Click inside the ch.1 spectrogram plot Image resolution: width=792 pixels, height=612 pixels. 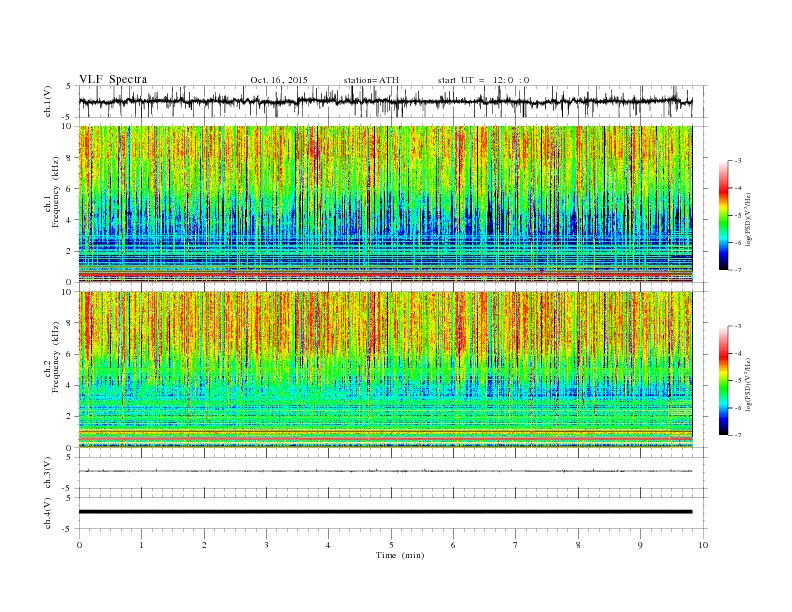tap(385, 204)
